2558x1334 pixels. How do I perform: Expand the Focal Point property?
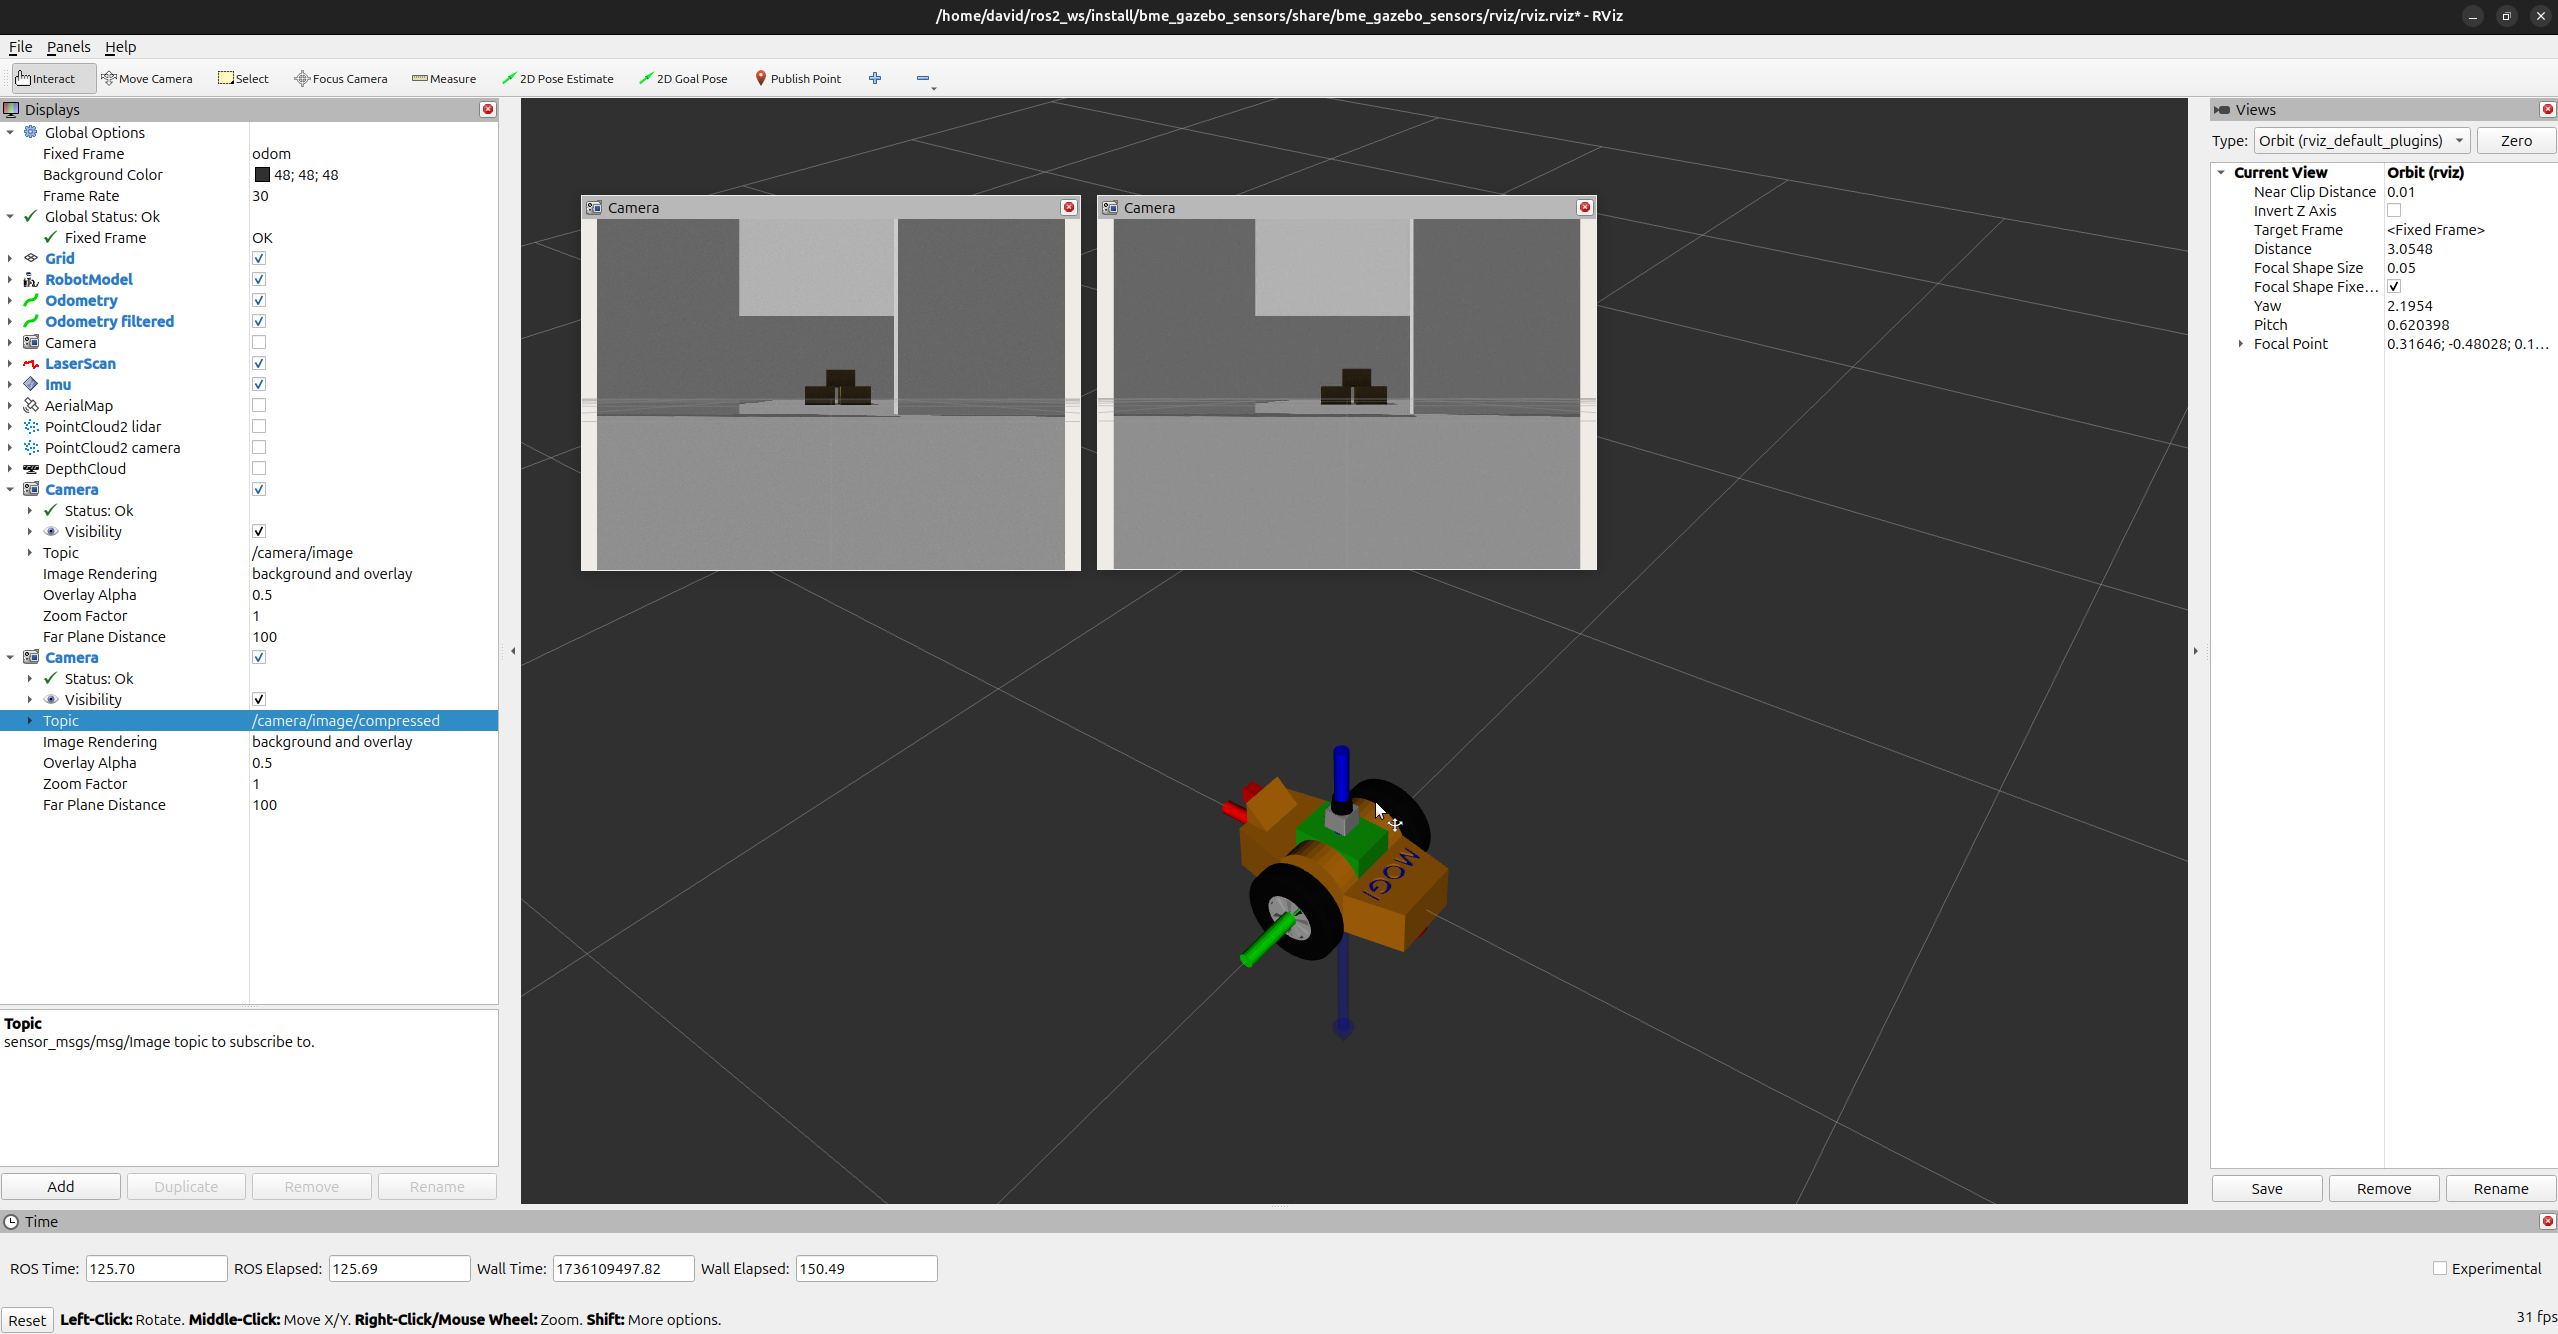[2240, 344]
